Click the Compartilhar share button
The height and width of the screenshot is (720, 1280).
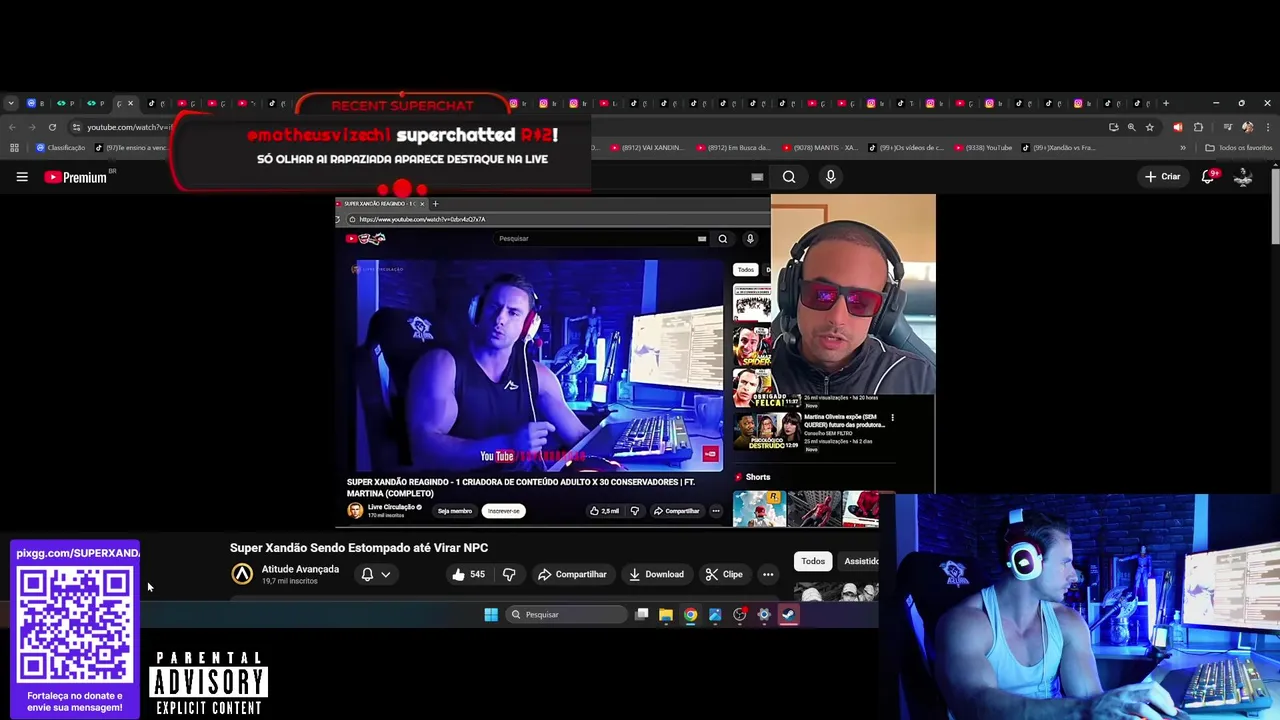click(x=572, y=574)
